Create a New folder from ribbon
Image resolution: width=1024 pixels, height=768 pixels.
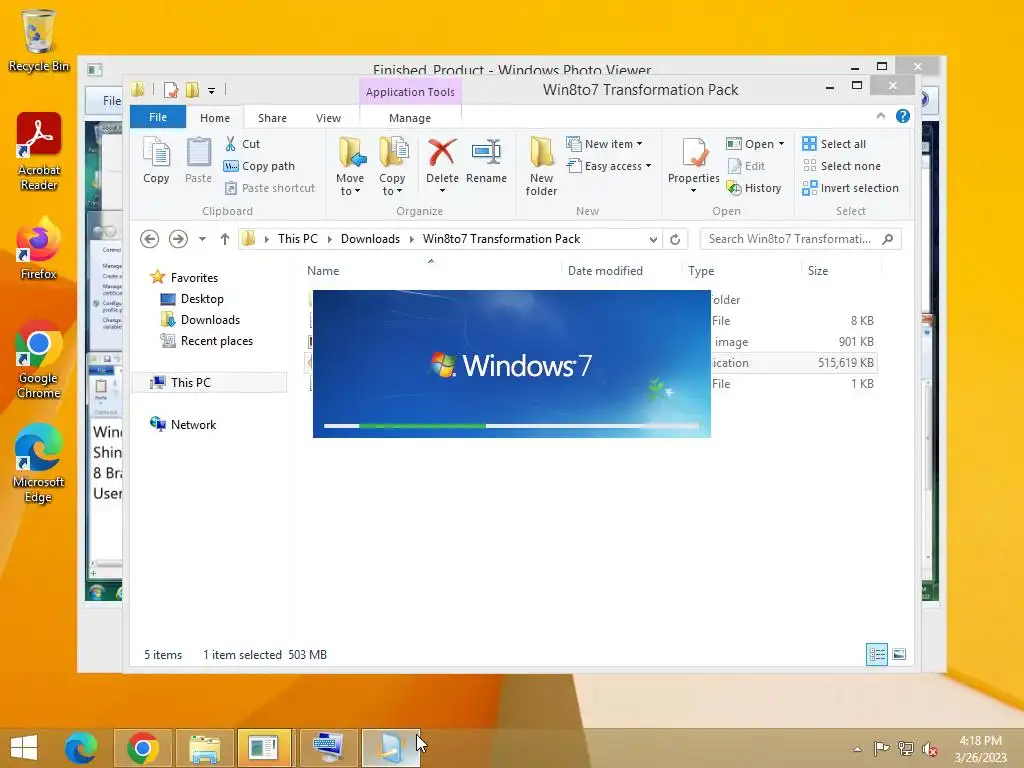541,167
